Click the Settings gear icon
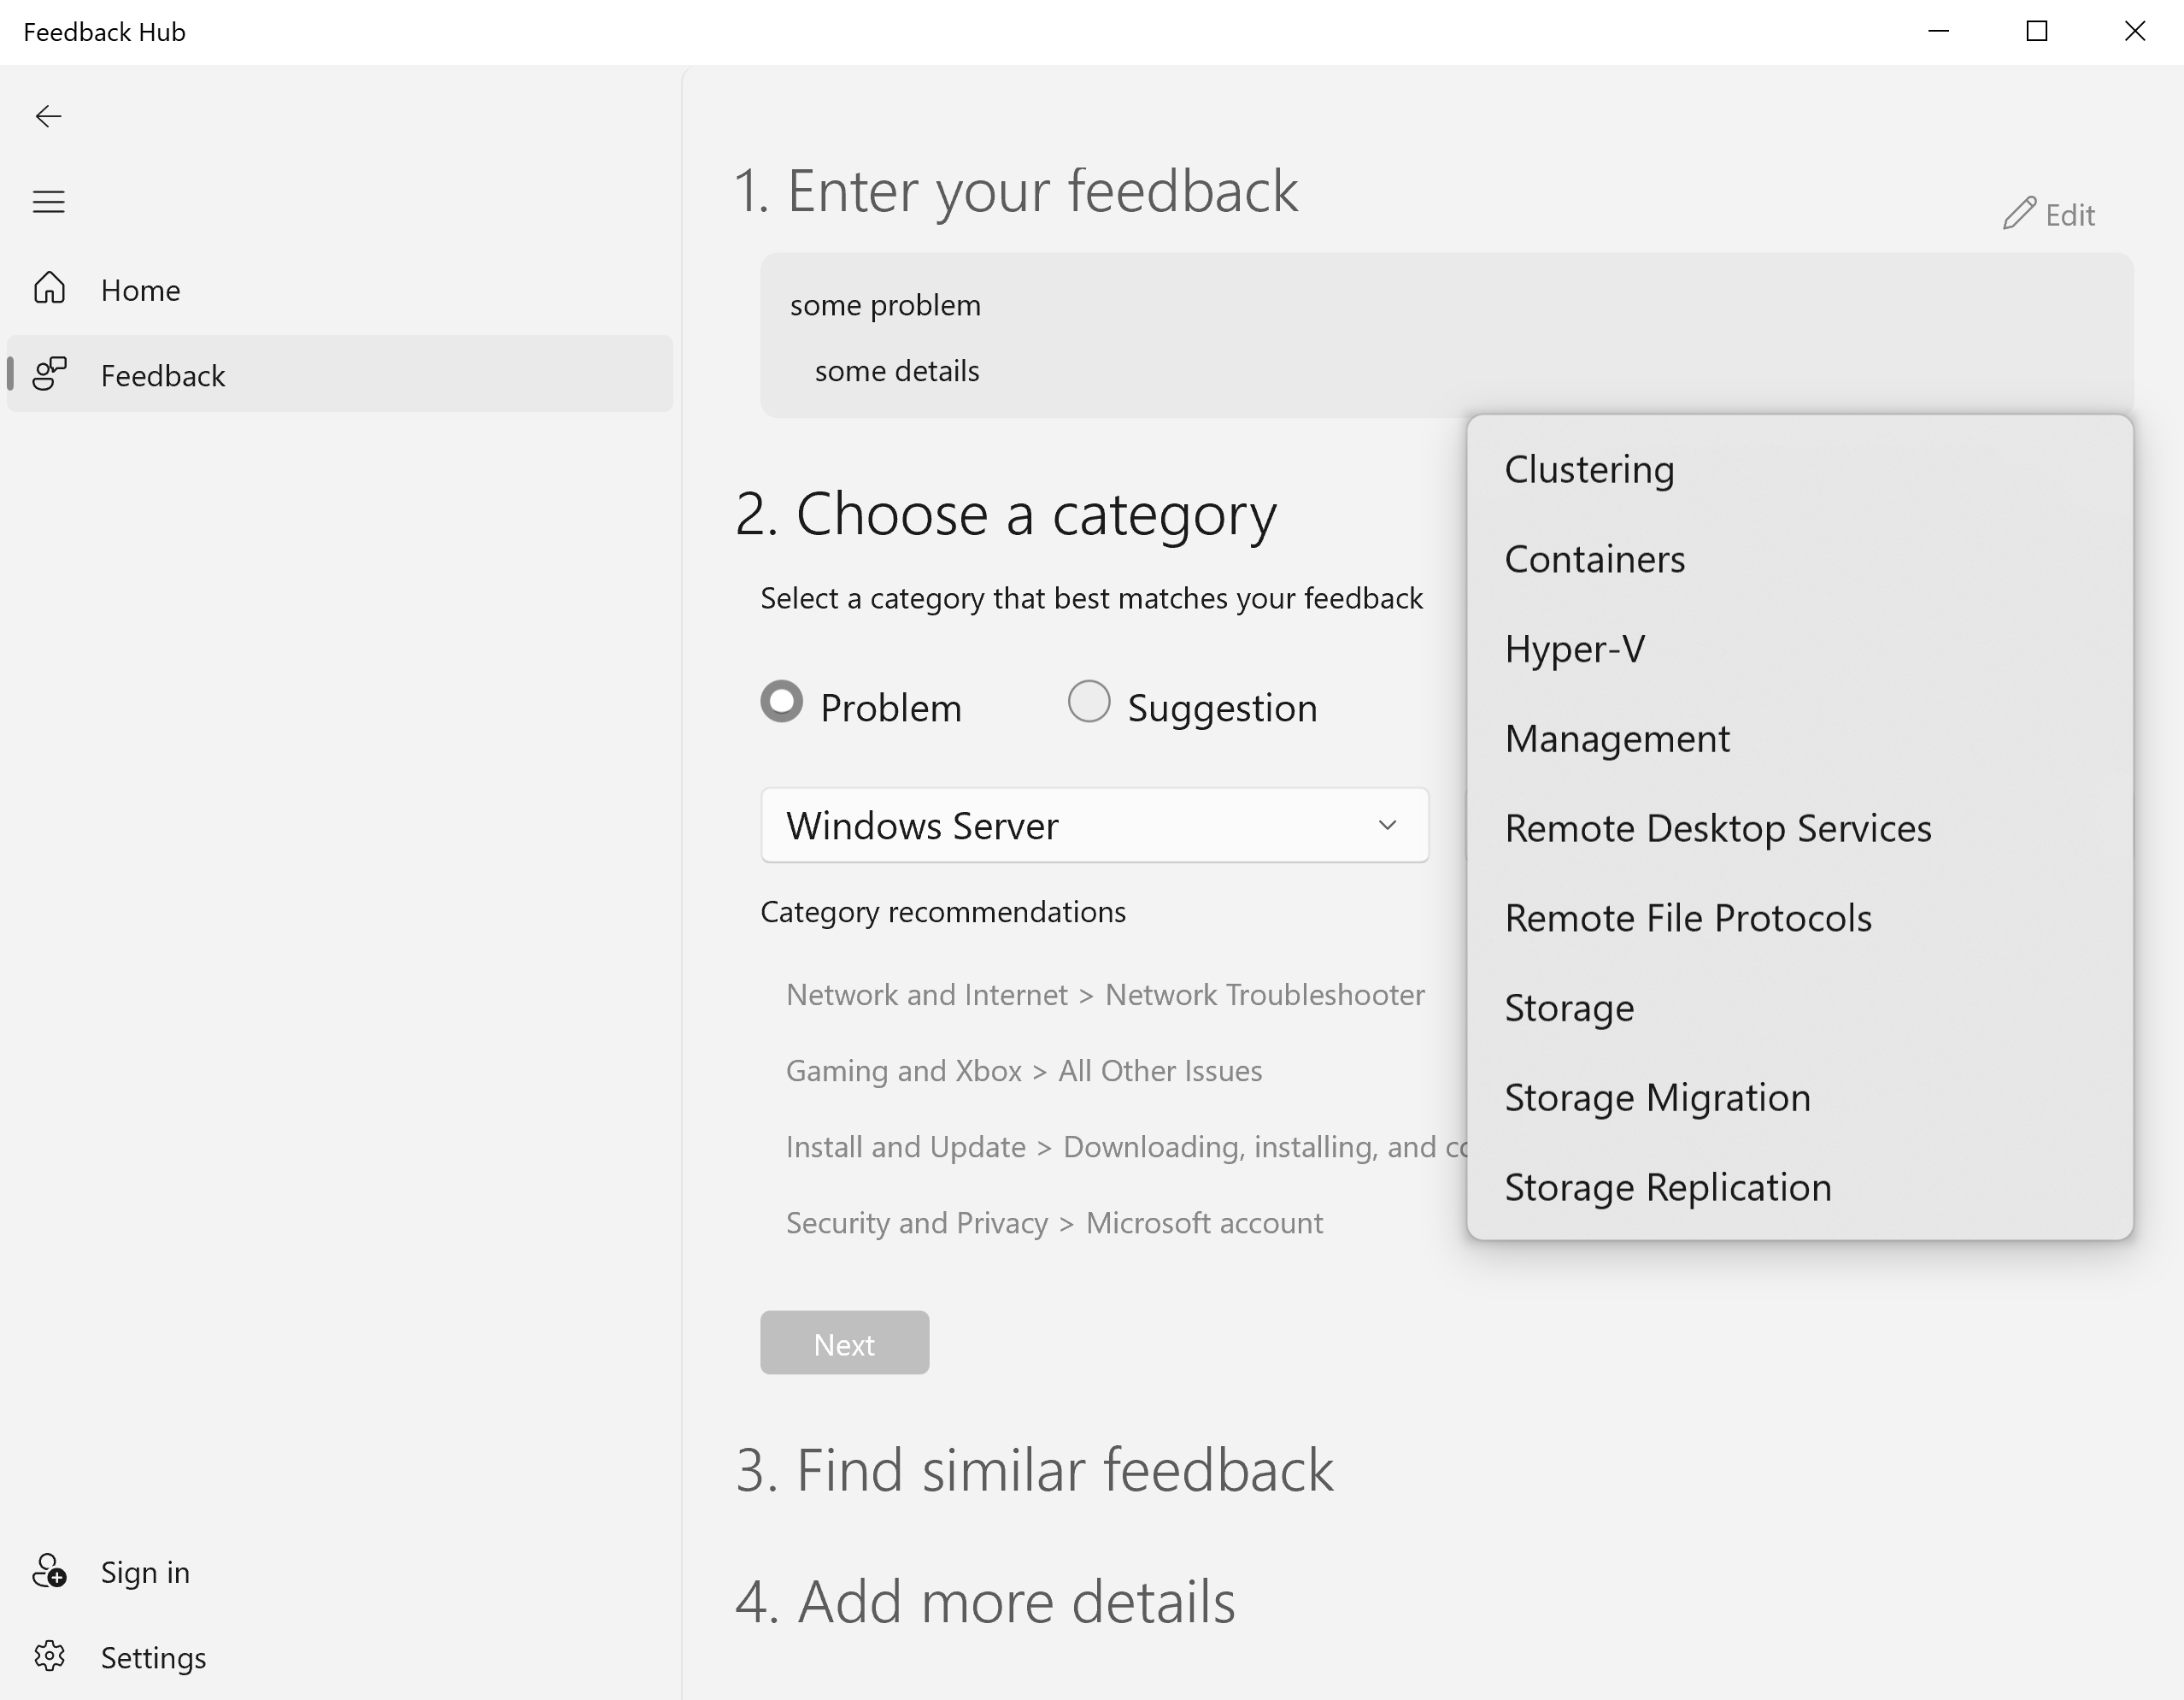This screenshot has height=1700, width=2184. click(x=49, y=1656)
